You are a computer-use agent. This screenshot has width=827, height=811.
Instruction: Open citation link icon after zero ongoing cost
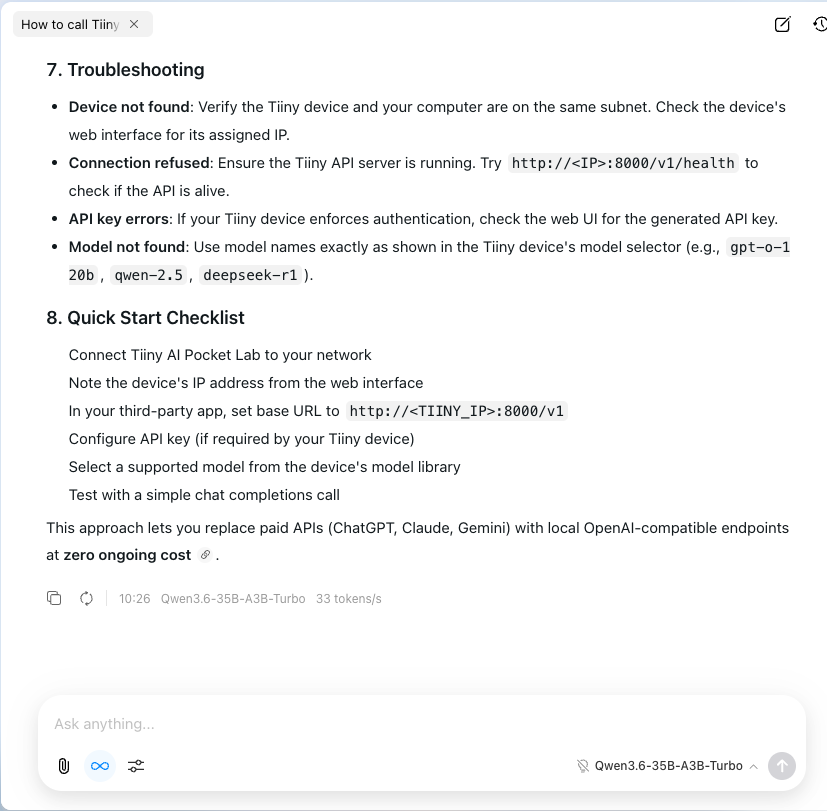tap(205, 555)
